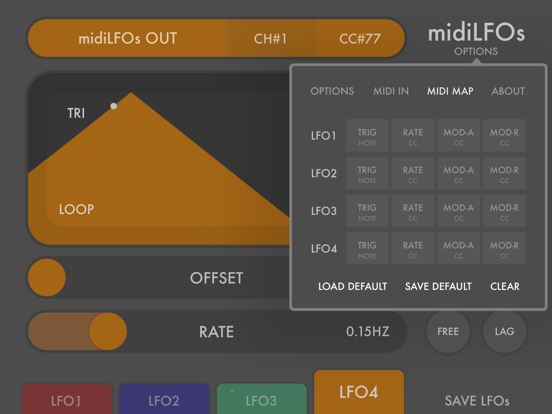Assign LFO1 MOD-R CC mapping
Screen dimensions: 552x414
click(504, 136)
